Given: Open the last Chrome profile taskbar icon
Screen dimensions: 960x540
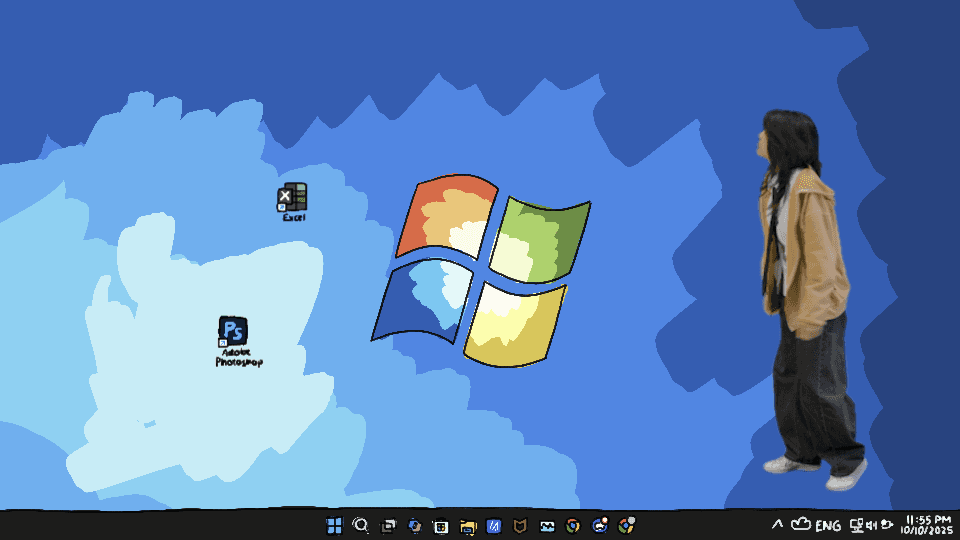Looking at the screenshot, I should point(626,525).
